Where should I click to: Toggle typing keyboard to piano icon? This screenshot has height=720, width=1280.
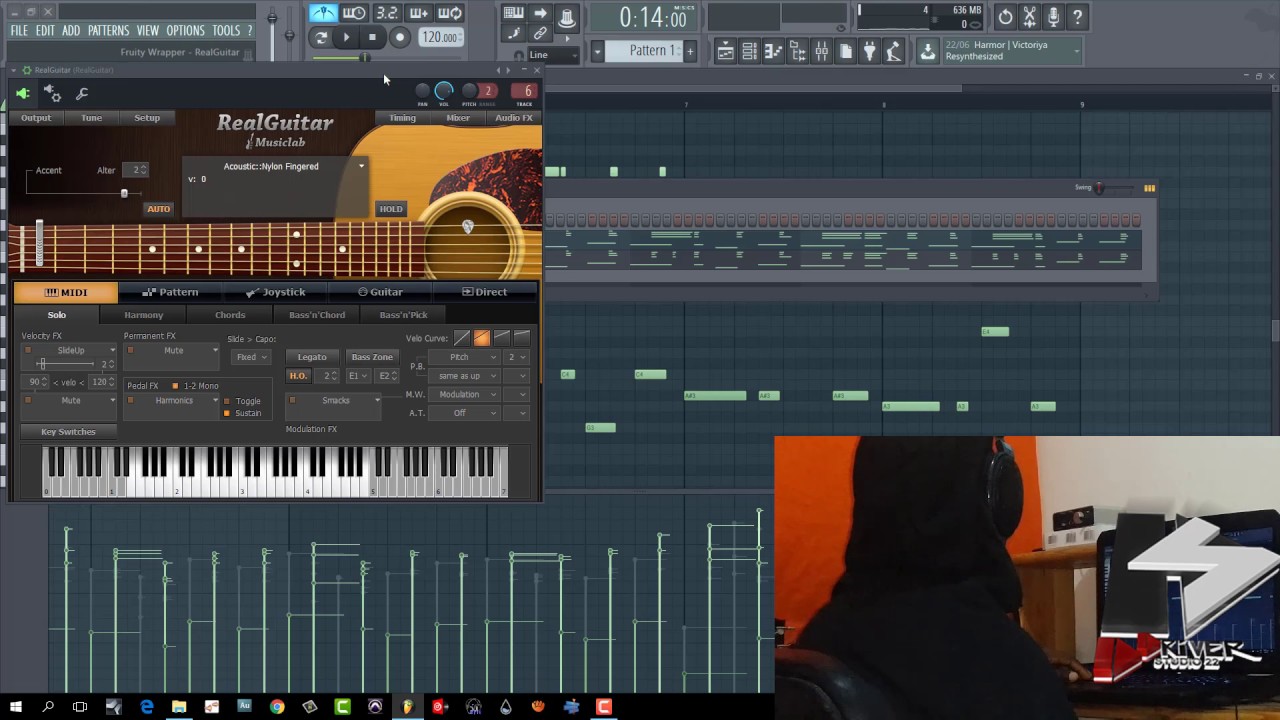tap(514, 13)
